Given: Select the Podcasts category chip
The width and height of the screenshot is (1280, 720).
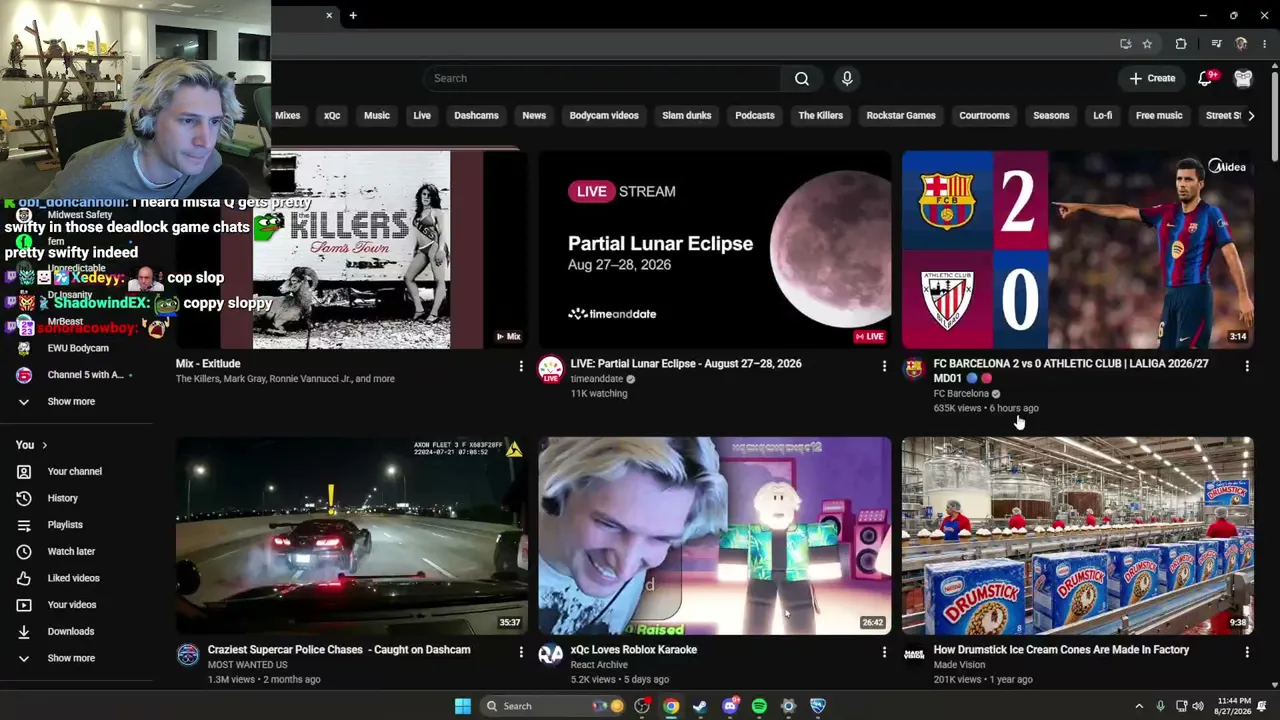Looking at the screenshot, I should [755, 115].
